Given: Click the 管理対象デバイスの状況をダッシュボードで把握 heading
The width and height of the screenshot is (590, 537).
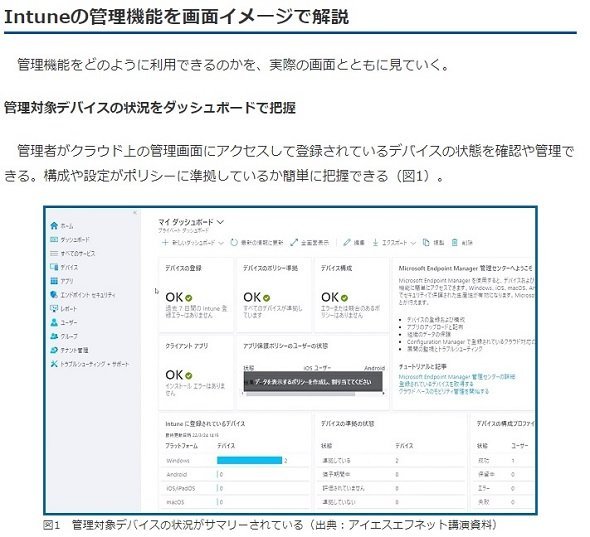Looking at the screenshot, I should click(x=150, y=108).
